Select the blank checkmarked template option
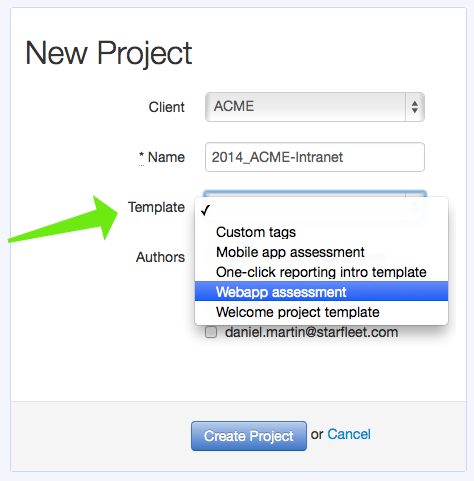474x481 pixels. (321, 210)
